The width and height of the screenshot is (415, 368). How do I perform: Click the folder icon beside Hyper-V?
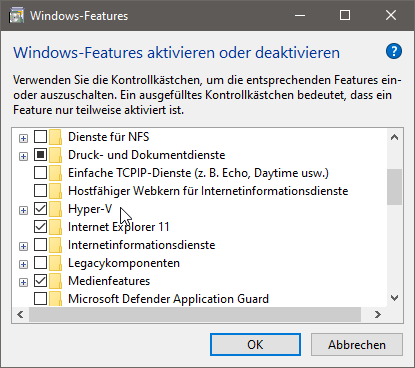click(x=55, y=209)
